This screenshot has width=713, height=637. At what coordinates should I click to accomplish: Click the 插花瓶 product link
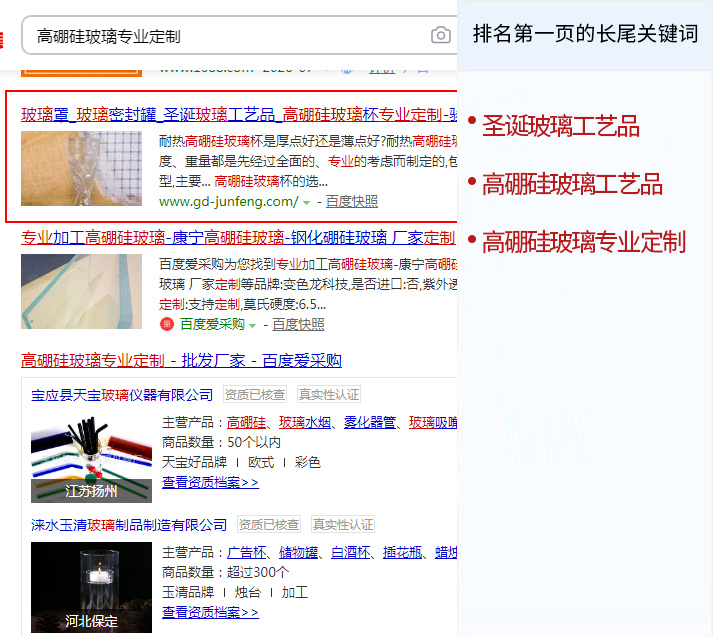402,552
